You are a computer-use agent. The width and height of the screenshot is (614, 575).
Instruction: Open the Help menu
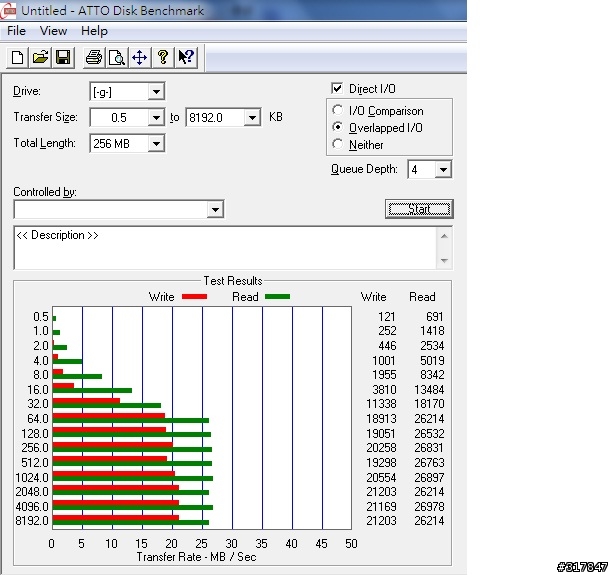coord(94,31)
